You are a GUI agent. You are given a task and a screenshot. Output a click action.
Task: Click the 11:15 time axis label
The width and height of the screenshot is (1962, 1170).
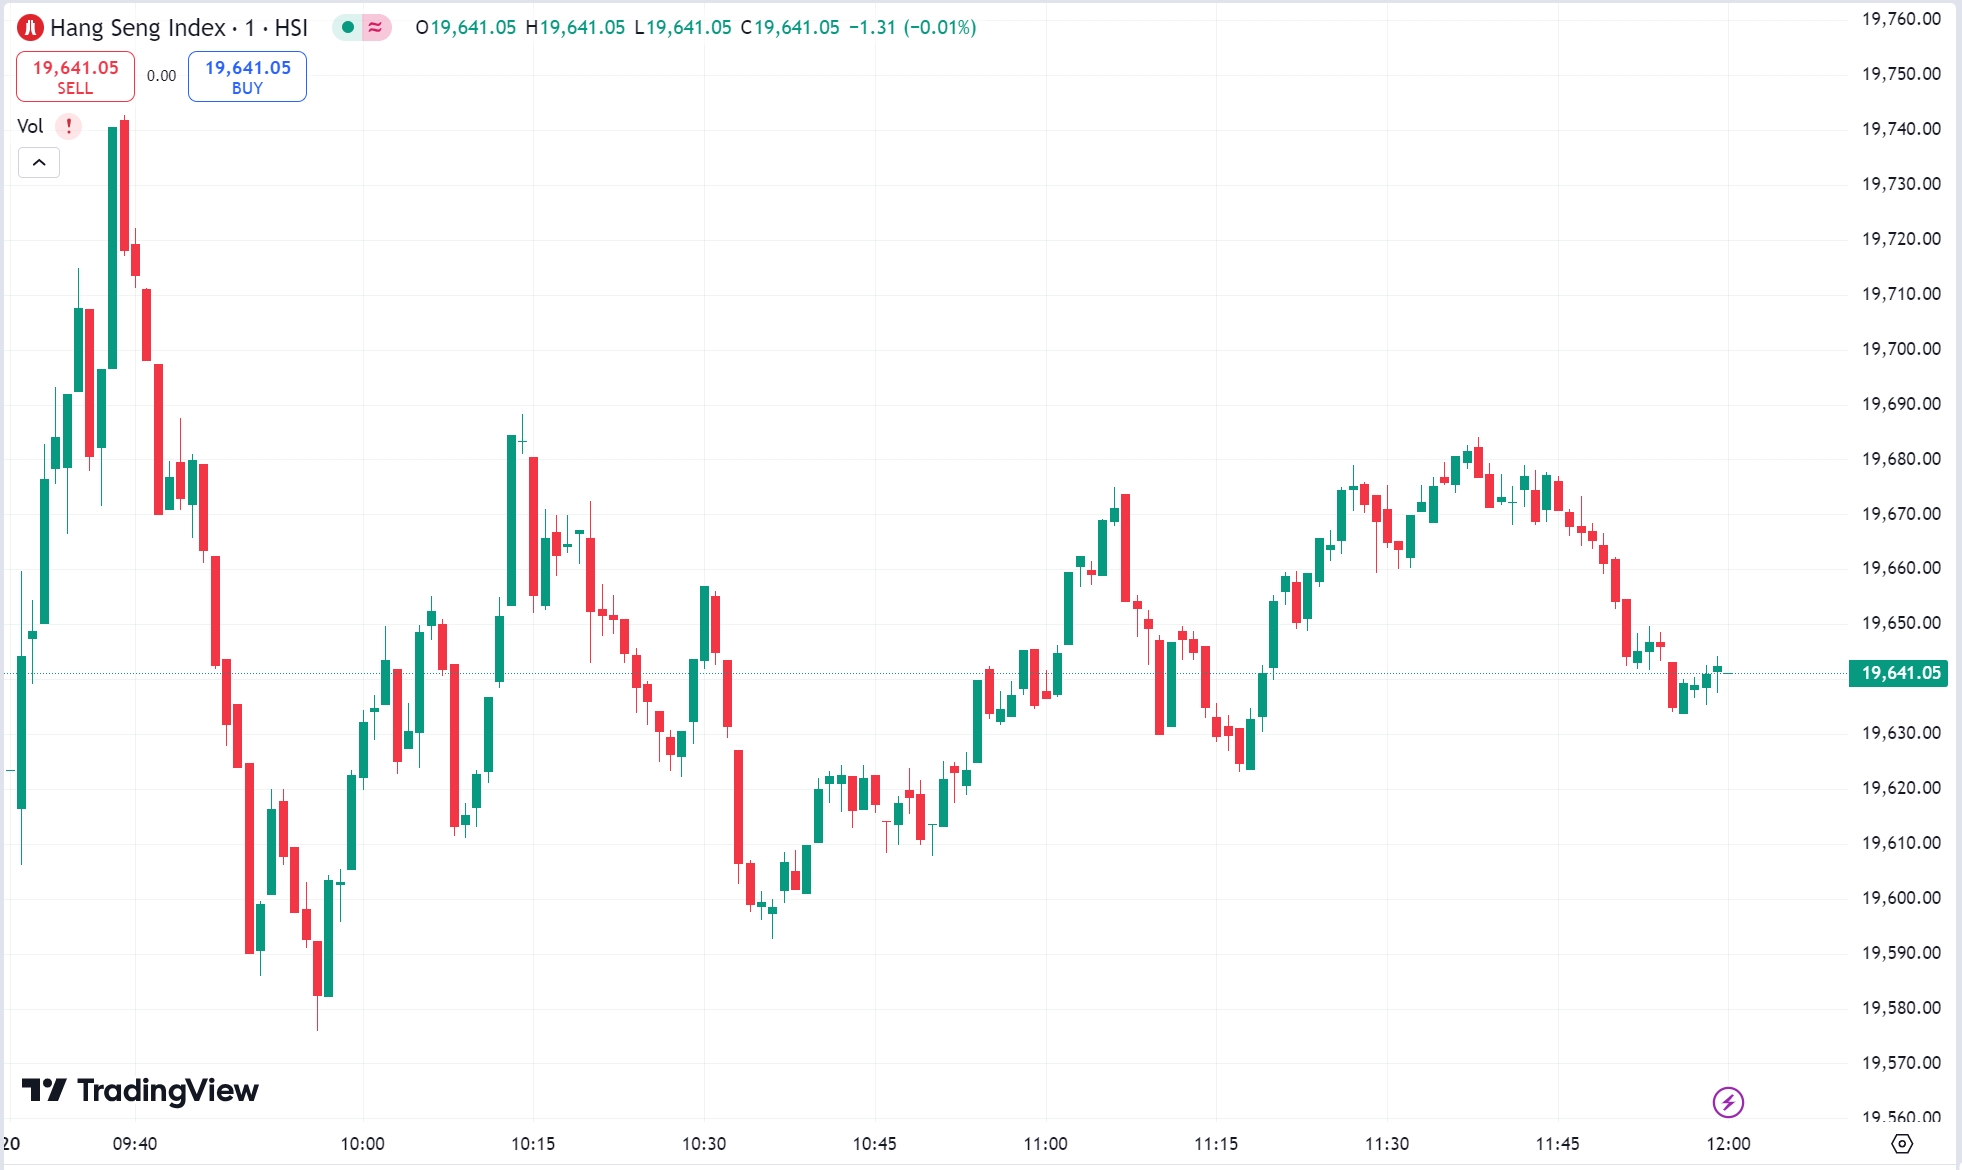coord(1216,1143)
